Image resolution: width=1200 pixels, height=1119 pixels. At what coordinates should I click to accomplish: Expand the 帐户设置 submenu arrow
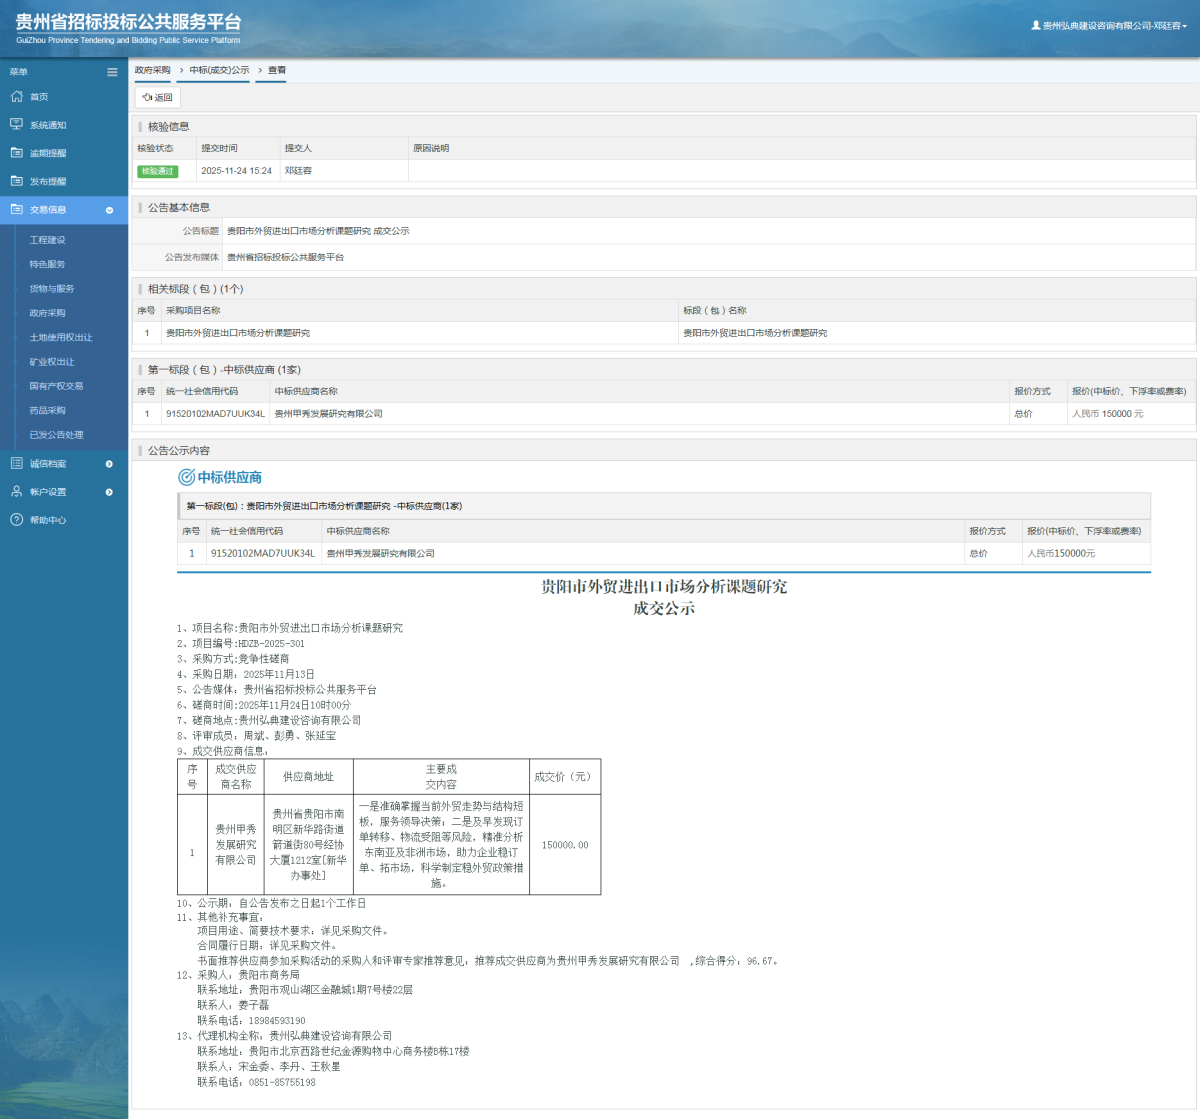[109, 492]
